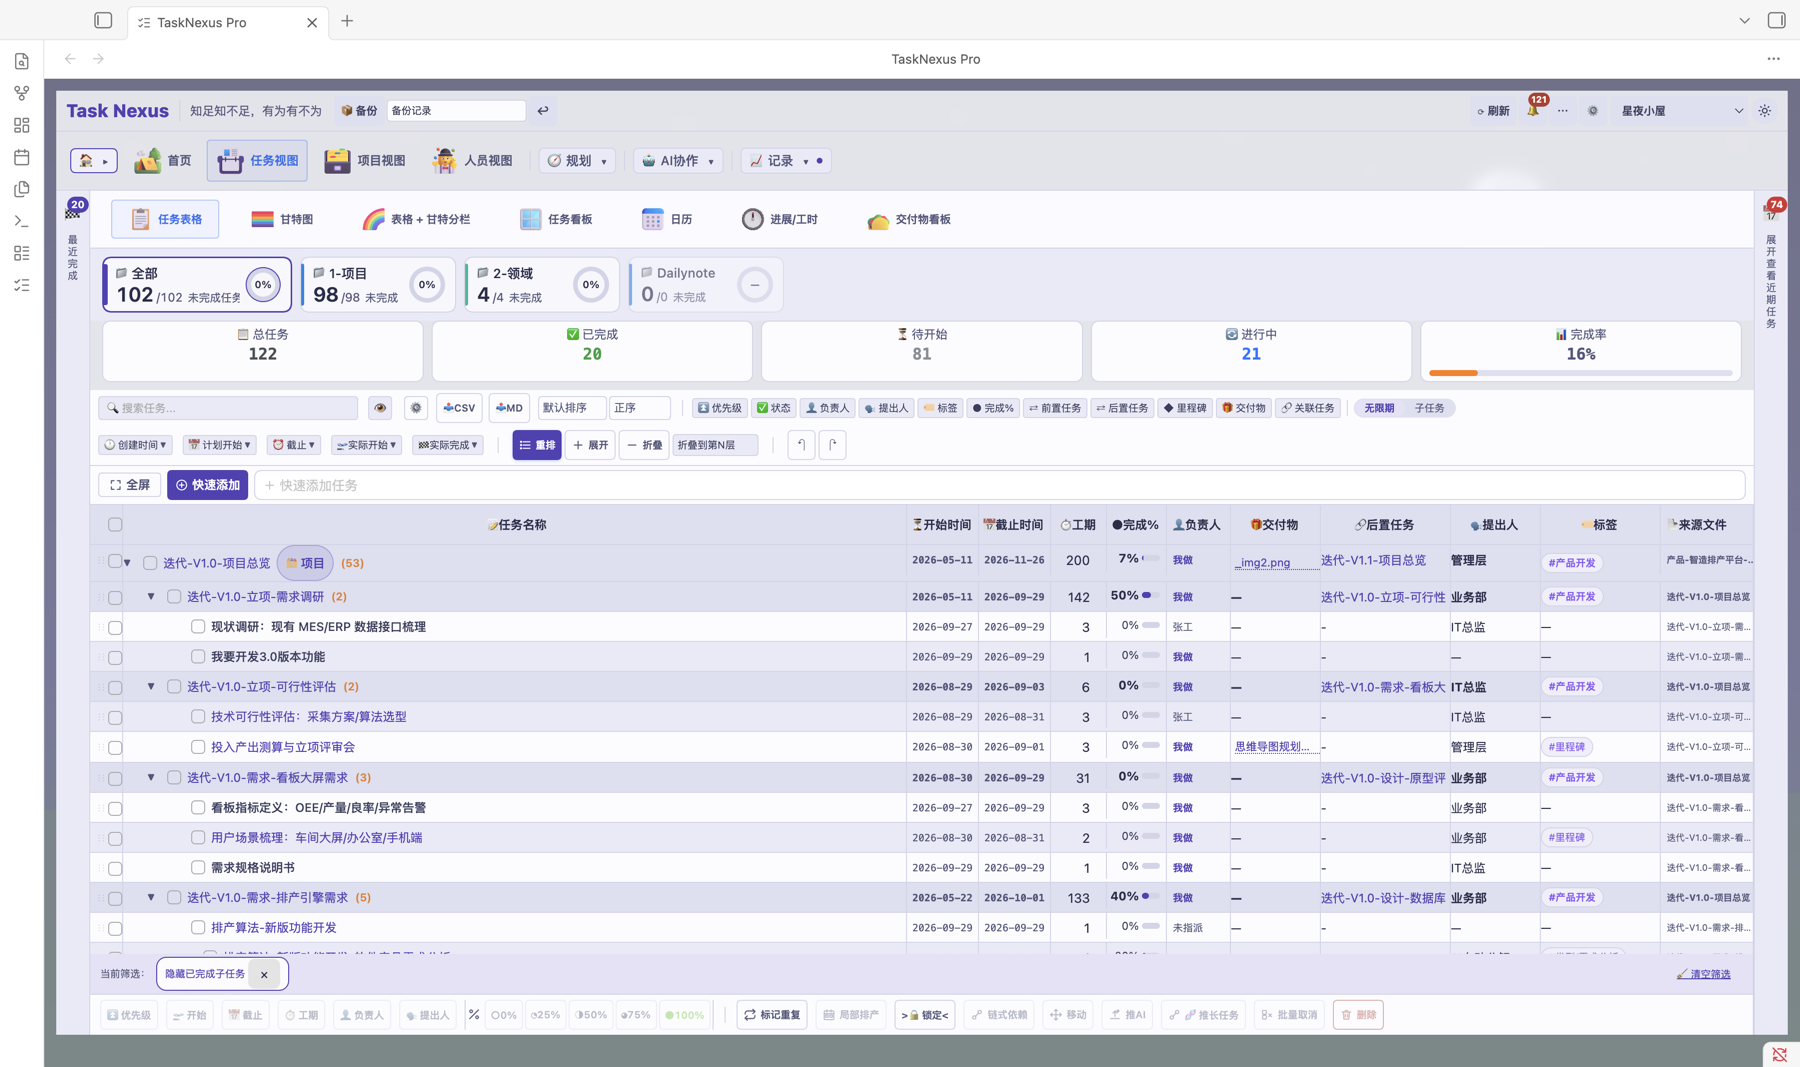The height and width of the screenshot is (1067, 1800).
Task: Open the 规划 dropdown menu
Action: (x=578, y=161)
